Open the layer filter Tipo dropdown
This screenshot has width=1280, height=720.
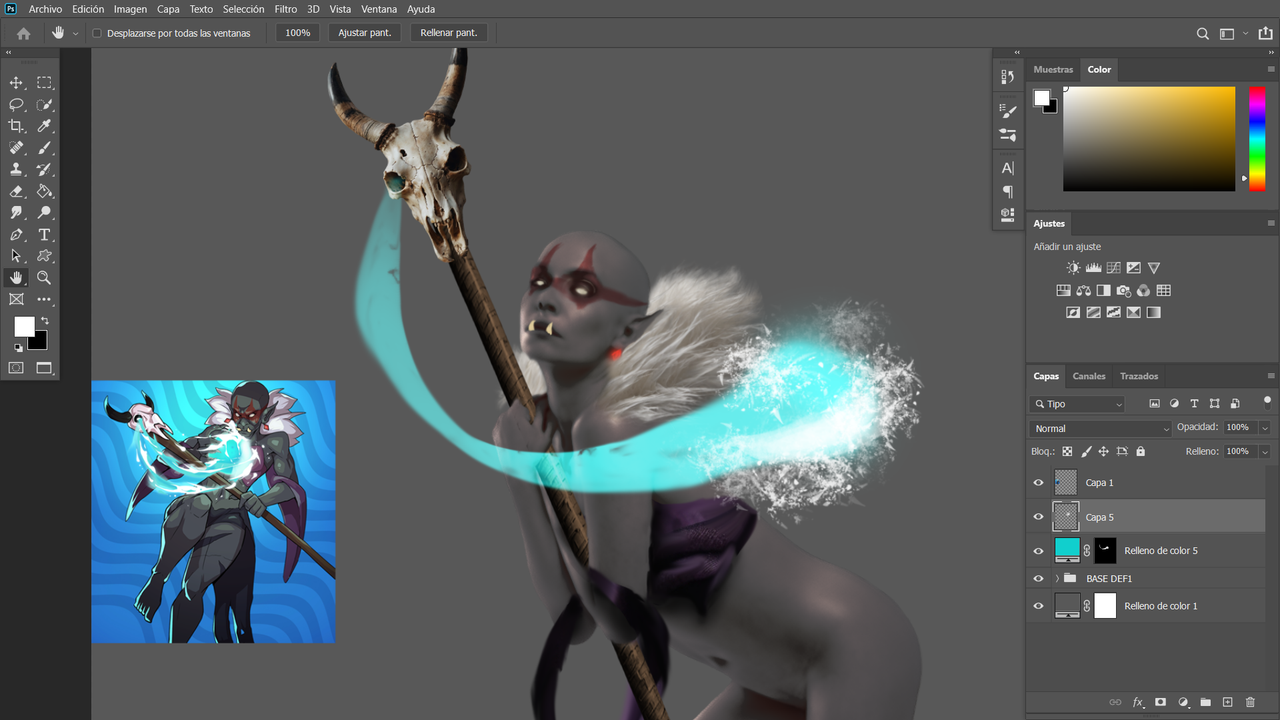pyautogui.click(x=1078, y=404)
